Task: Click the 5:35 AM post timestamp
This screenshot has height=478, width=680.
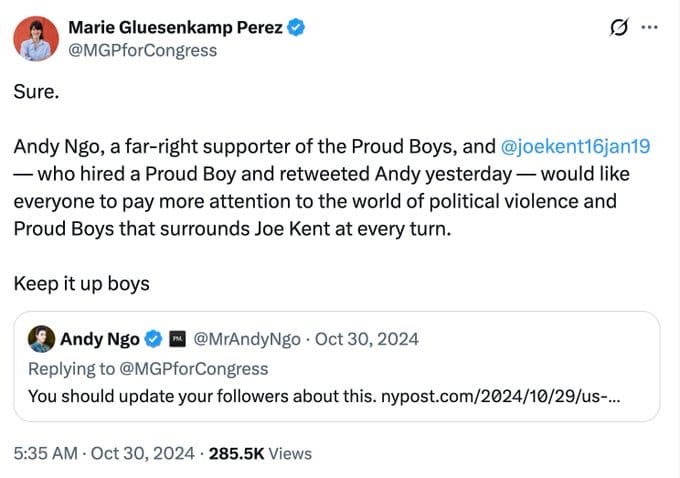Action: (45, 453)
